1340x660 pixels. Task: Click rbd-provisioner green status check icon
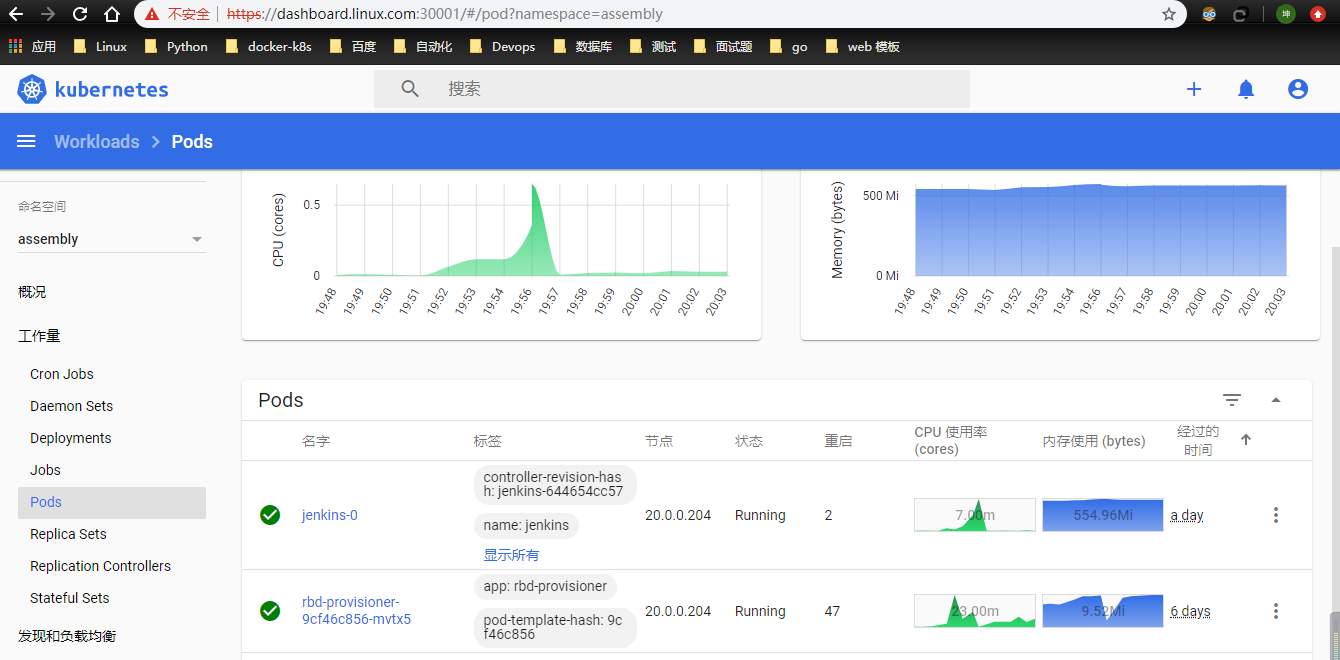point(269,610)
